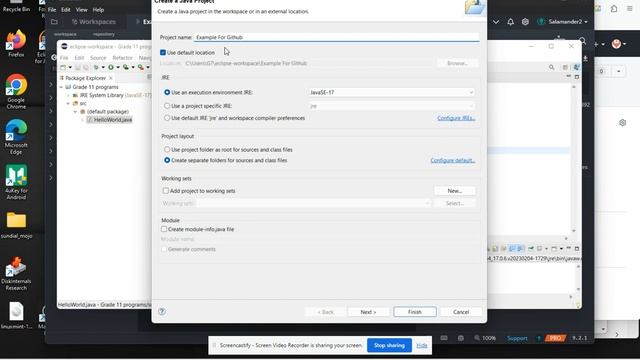The image size is (640, 360).
Task: Open the Recycle Bin on desktop
Action: click(16, 6)
